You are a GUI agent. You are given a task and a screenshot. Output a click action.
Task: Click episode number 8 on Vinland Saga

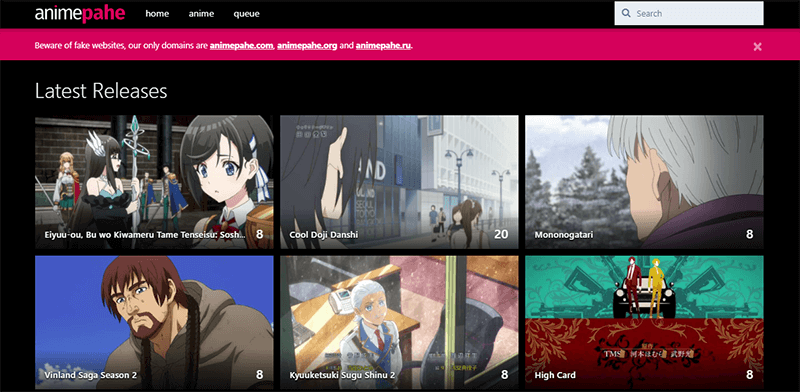click(259, 375)
